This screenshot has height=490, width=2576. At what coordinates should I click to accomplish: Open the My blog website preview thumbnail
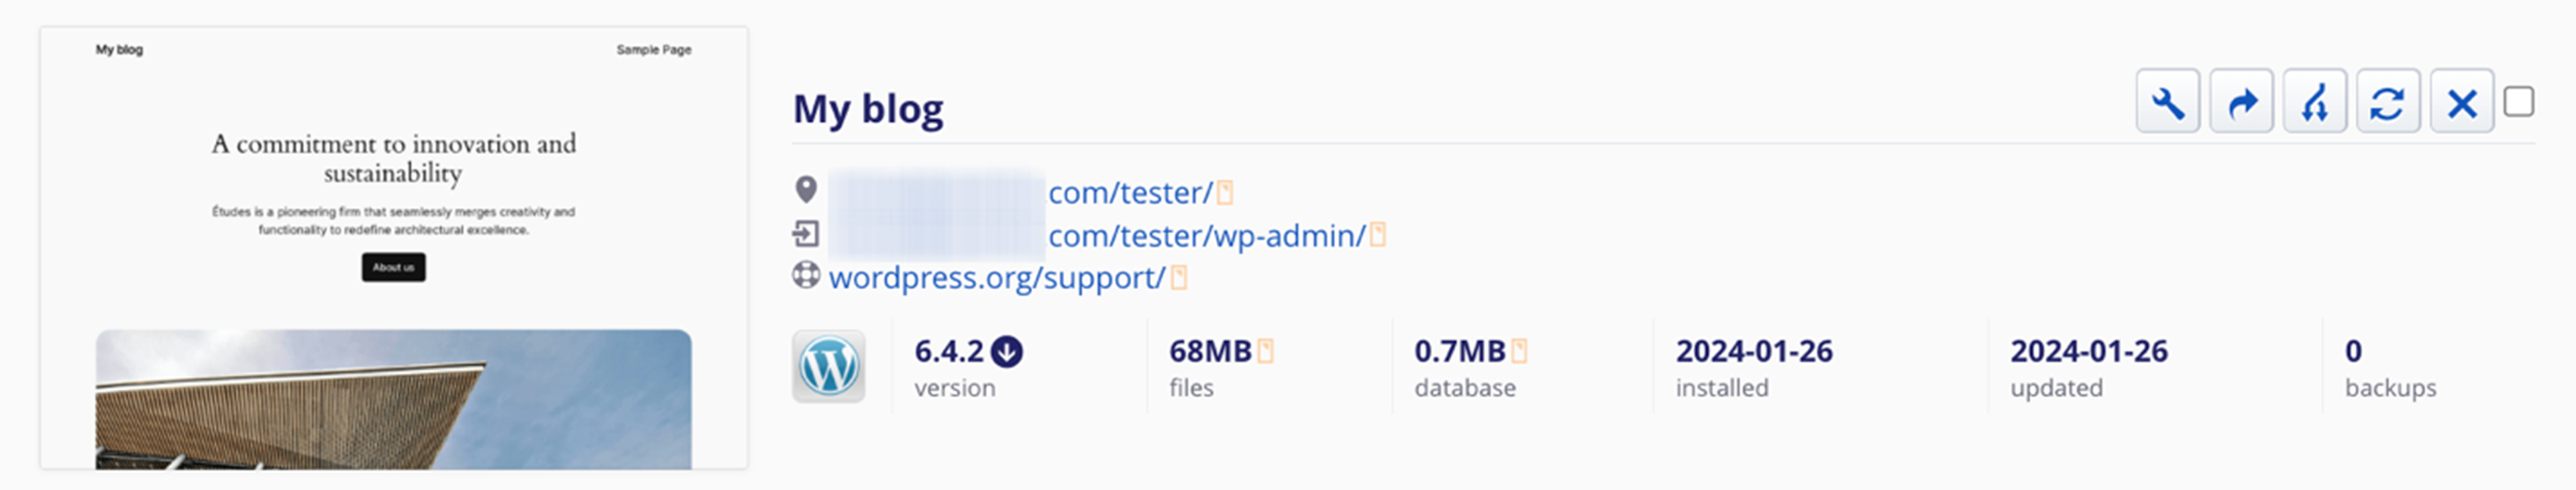tap(393, 248)
